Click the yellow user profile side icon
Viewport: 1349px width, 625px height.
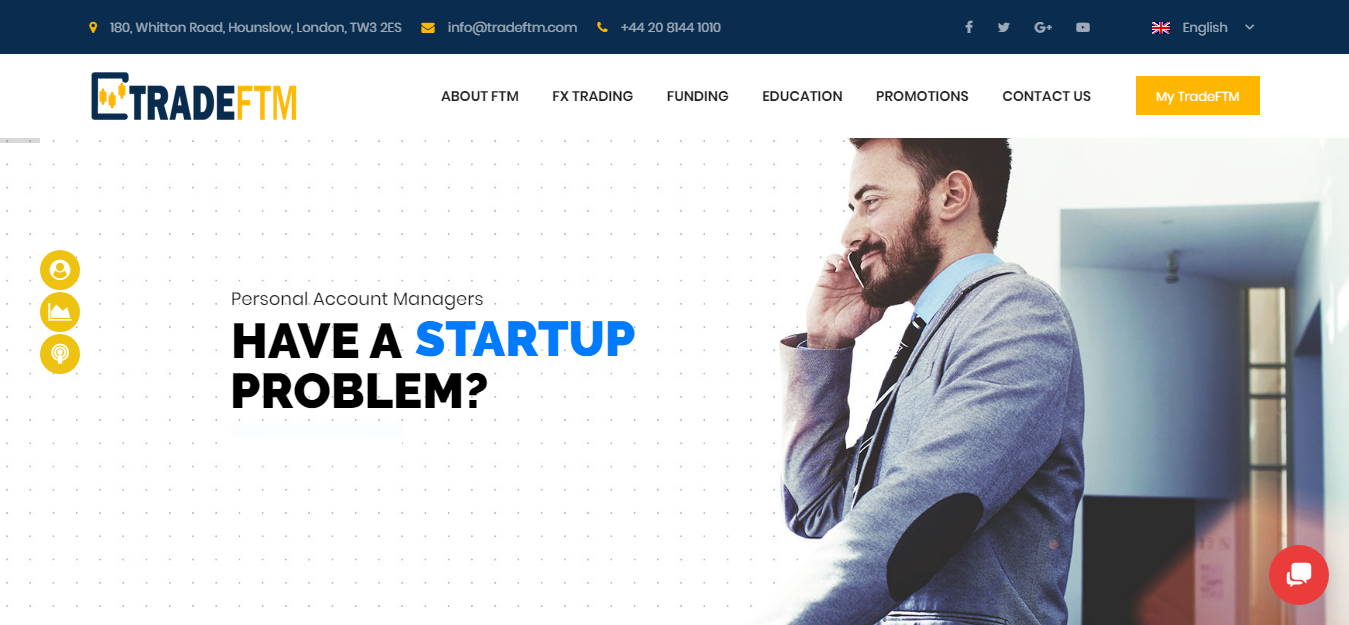coord(60,270)
